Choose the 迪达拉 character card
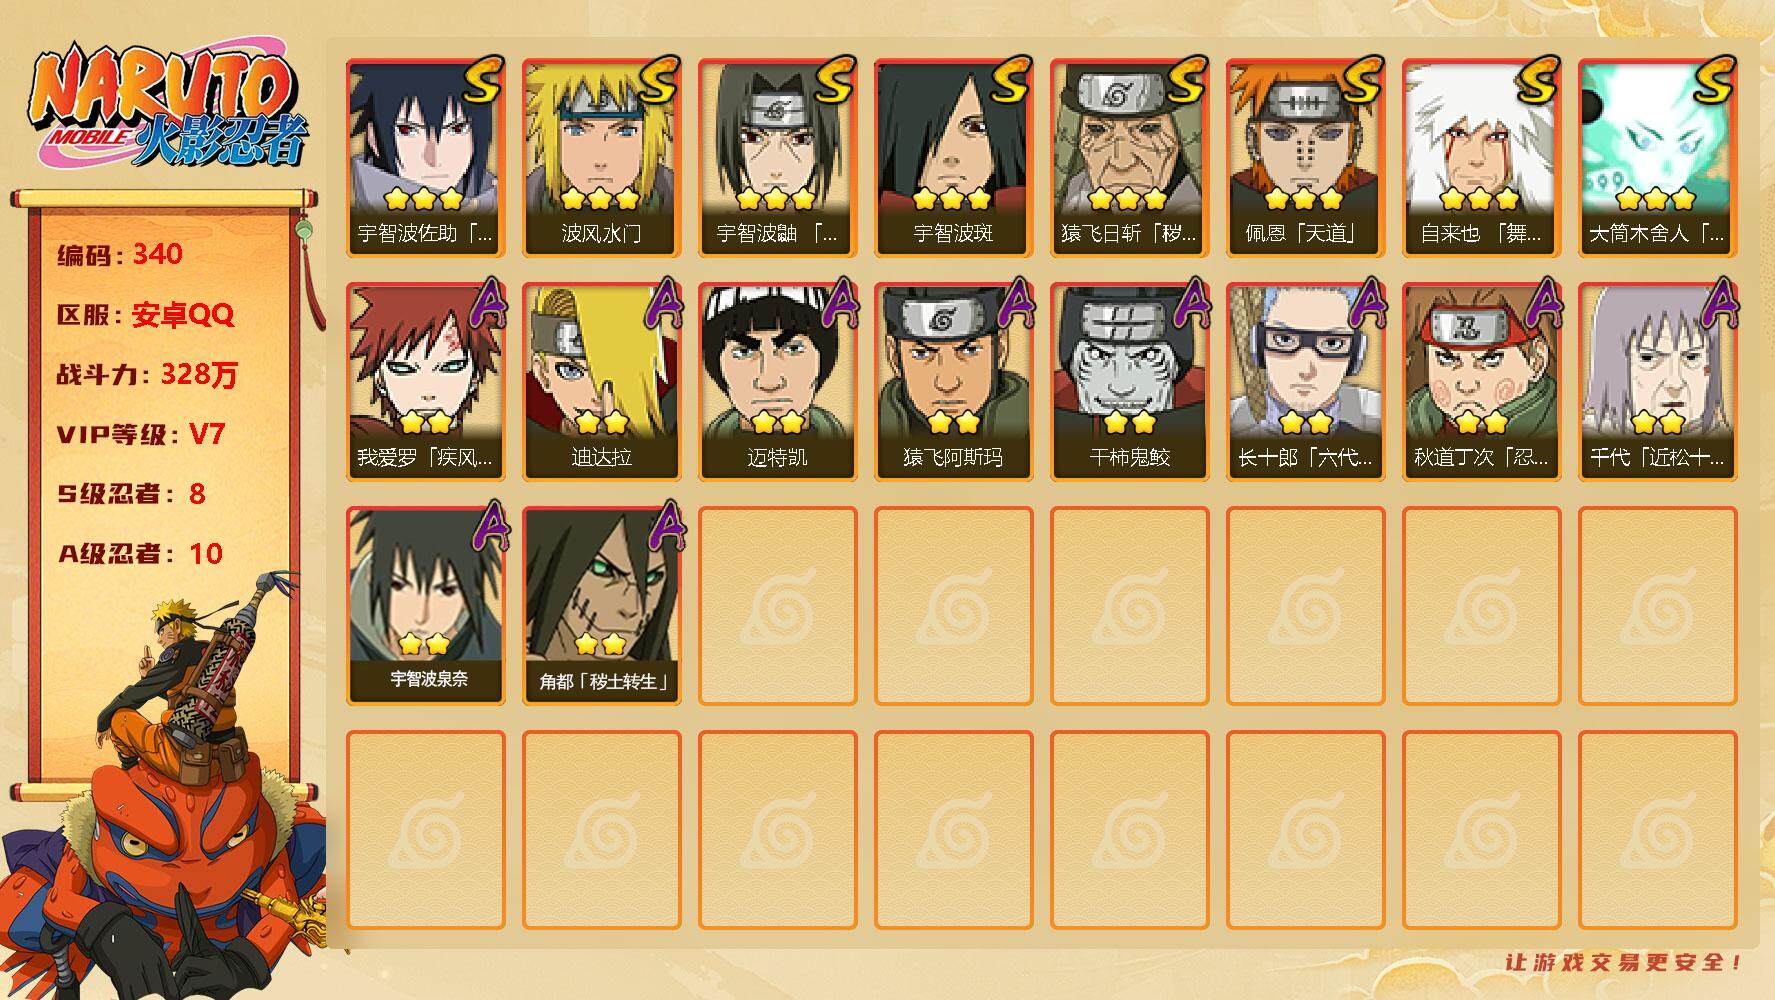The width and height of the screenshot is (1775, 1000). click(601, 382)
